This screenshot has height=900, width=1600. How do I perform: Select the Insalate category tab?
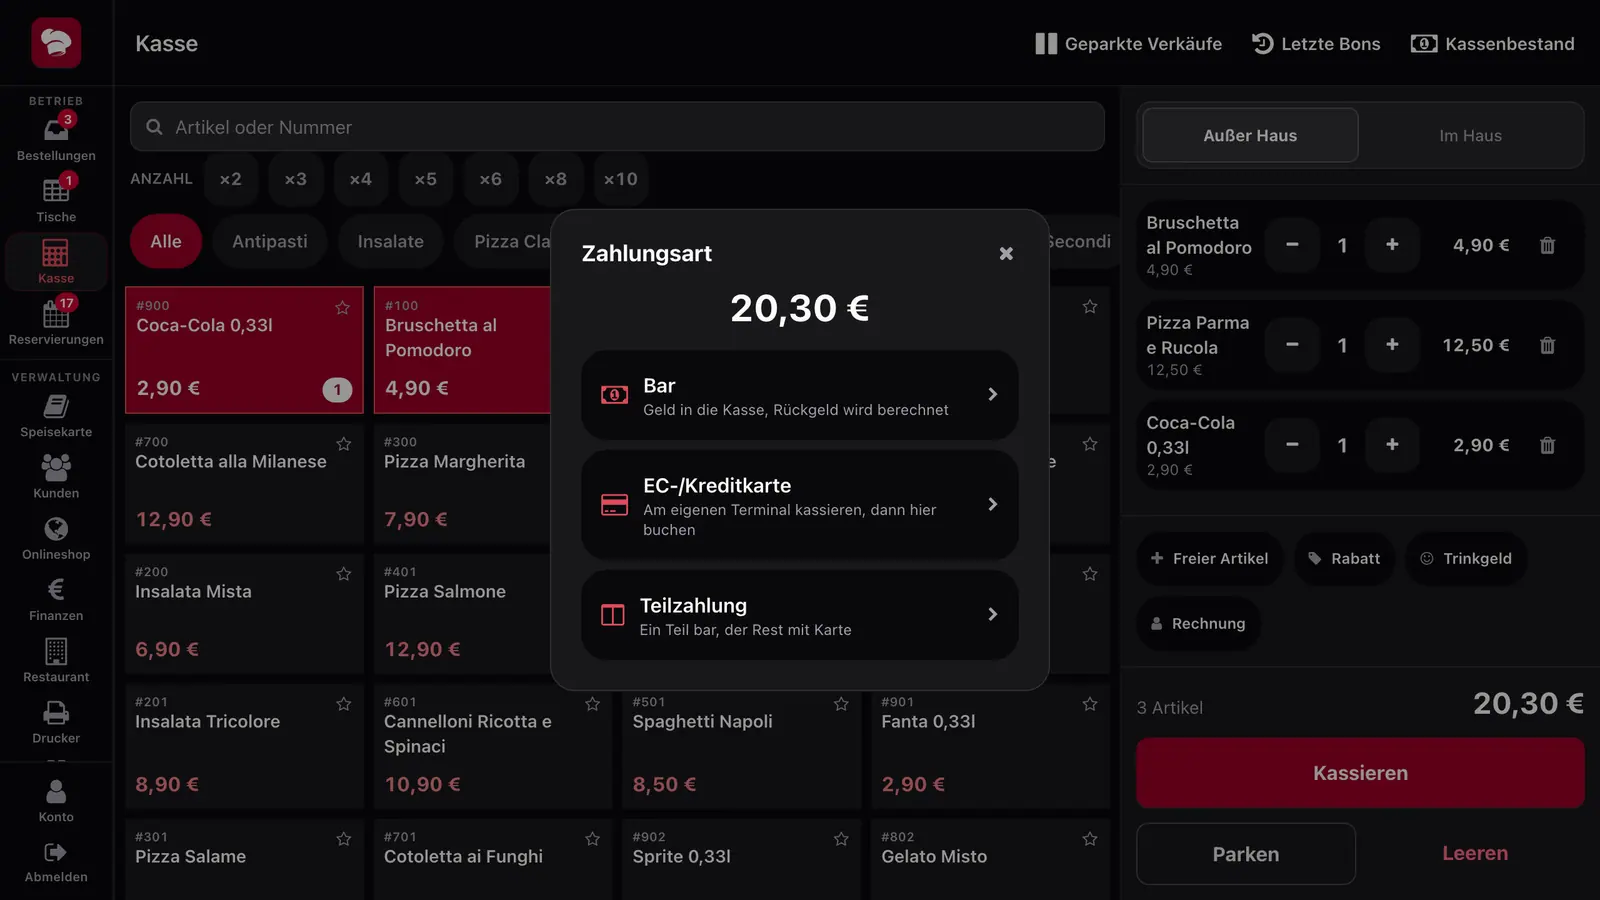391,242
